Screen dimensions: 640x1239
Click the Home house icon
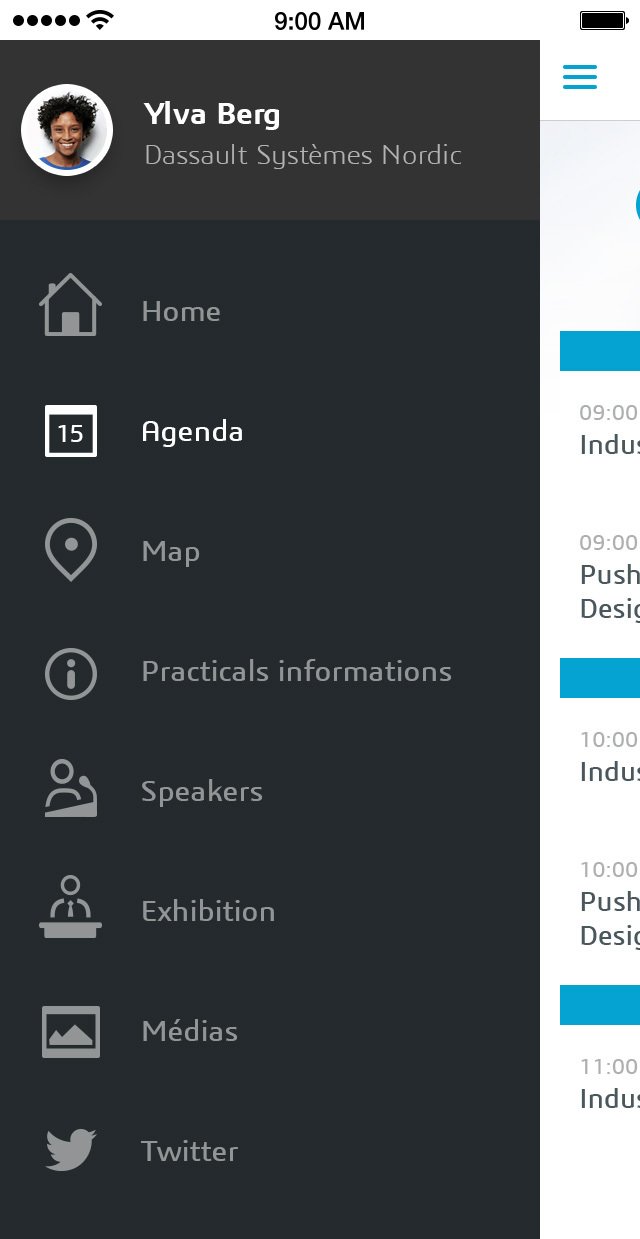[x=70, y=306]
